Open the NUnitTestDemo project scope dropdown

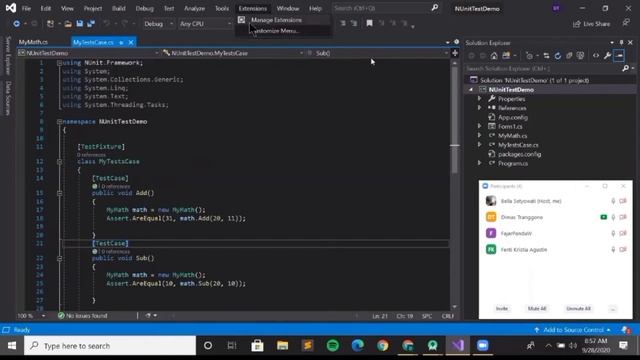(x=88, y=53)
